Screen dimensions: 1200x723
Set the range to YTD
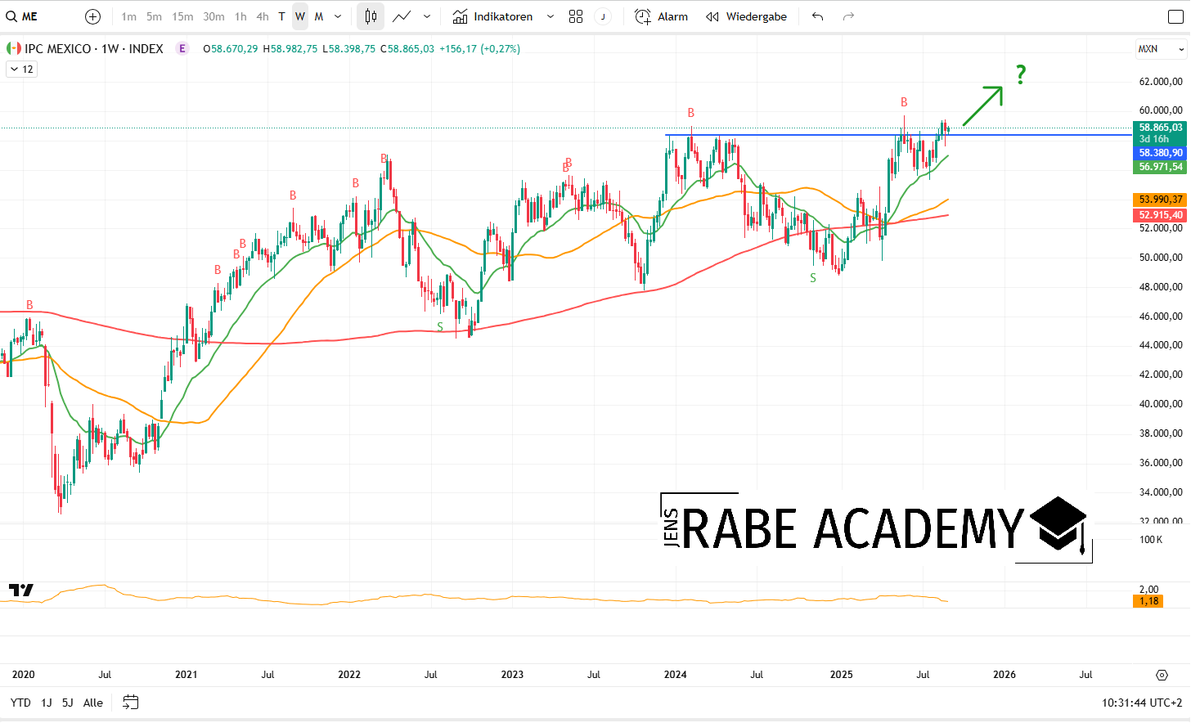point(21,702)
